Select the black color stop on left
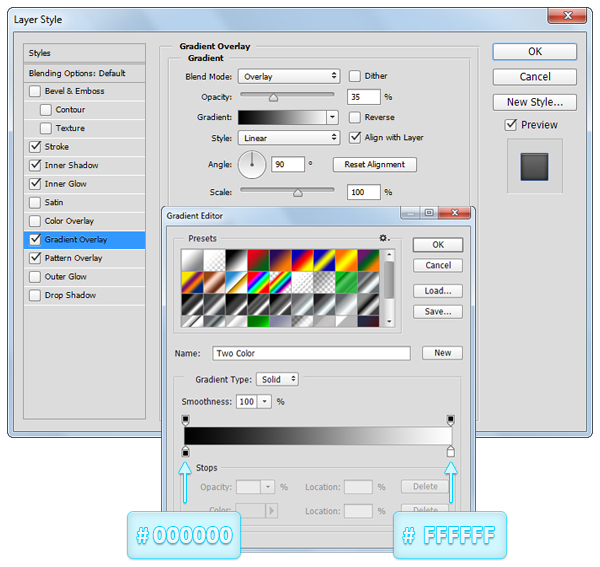The height and width of the screenshot is (567, 600). point(185,453)
